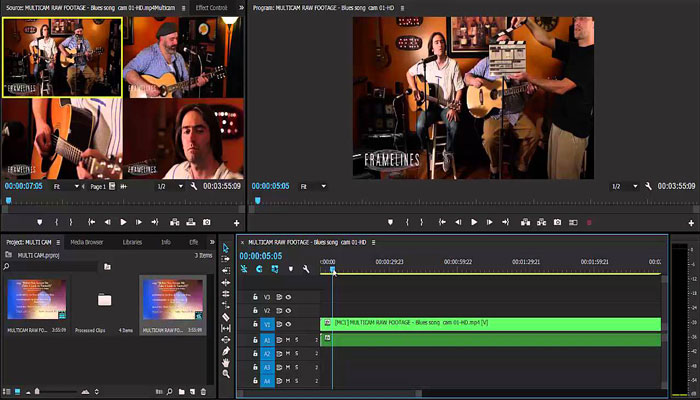Screen dimensions: 700x400
Task: Open Source monitor Fit zoom dropdown
Action: [66, 186]
